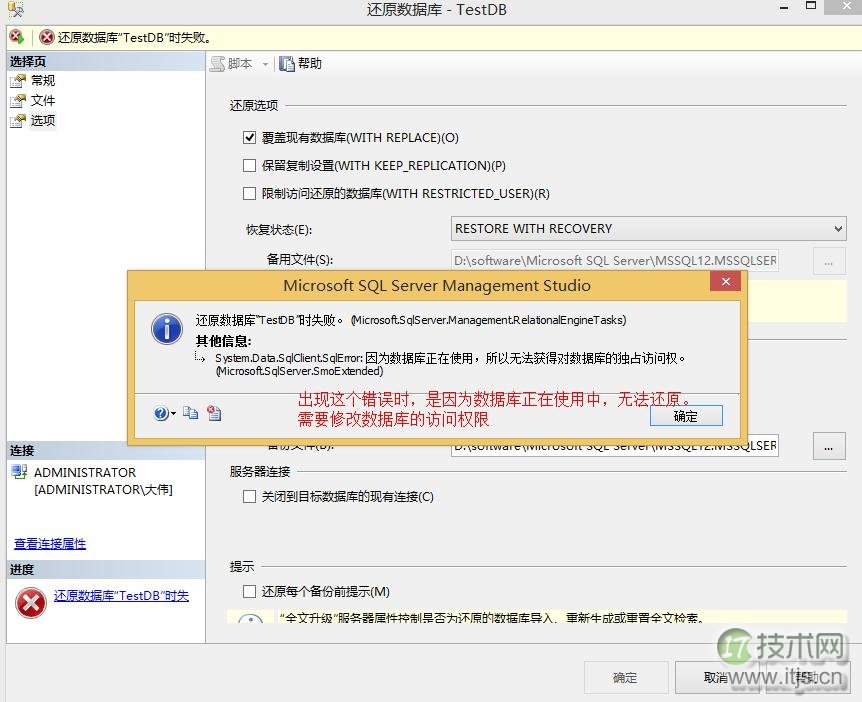The image size is (862, 702).
Task: Click the browse button beside the backup file path
Action: tap(829, 446)
